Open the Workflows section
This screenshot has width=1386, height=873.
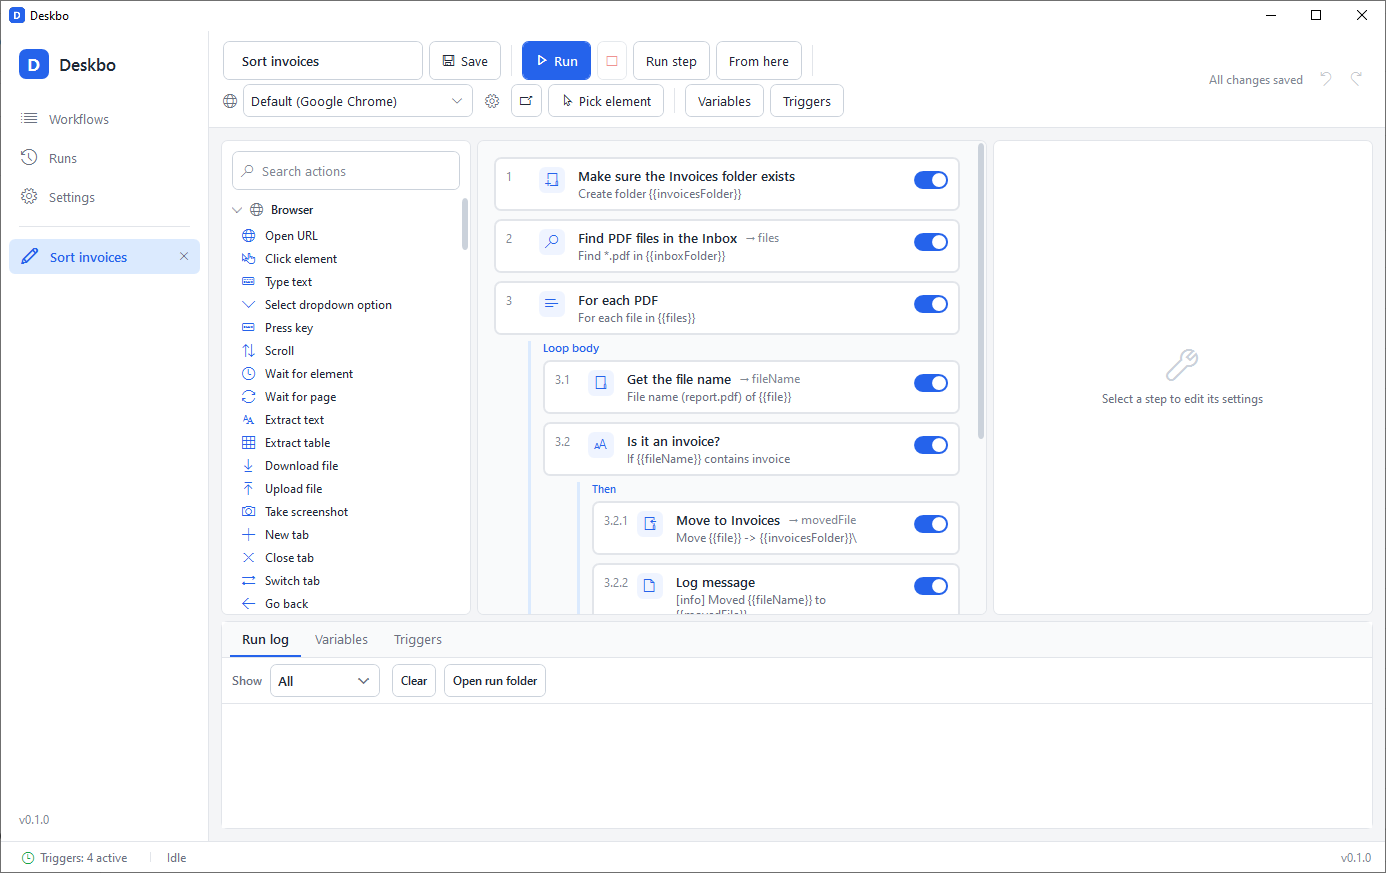point(104,119)
